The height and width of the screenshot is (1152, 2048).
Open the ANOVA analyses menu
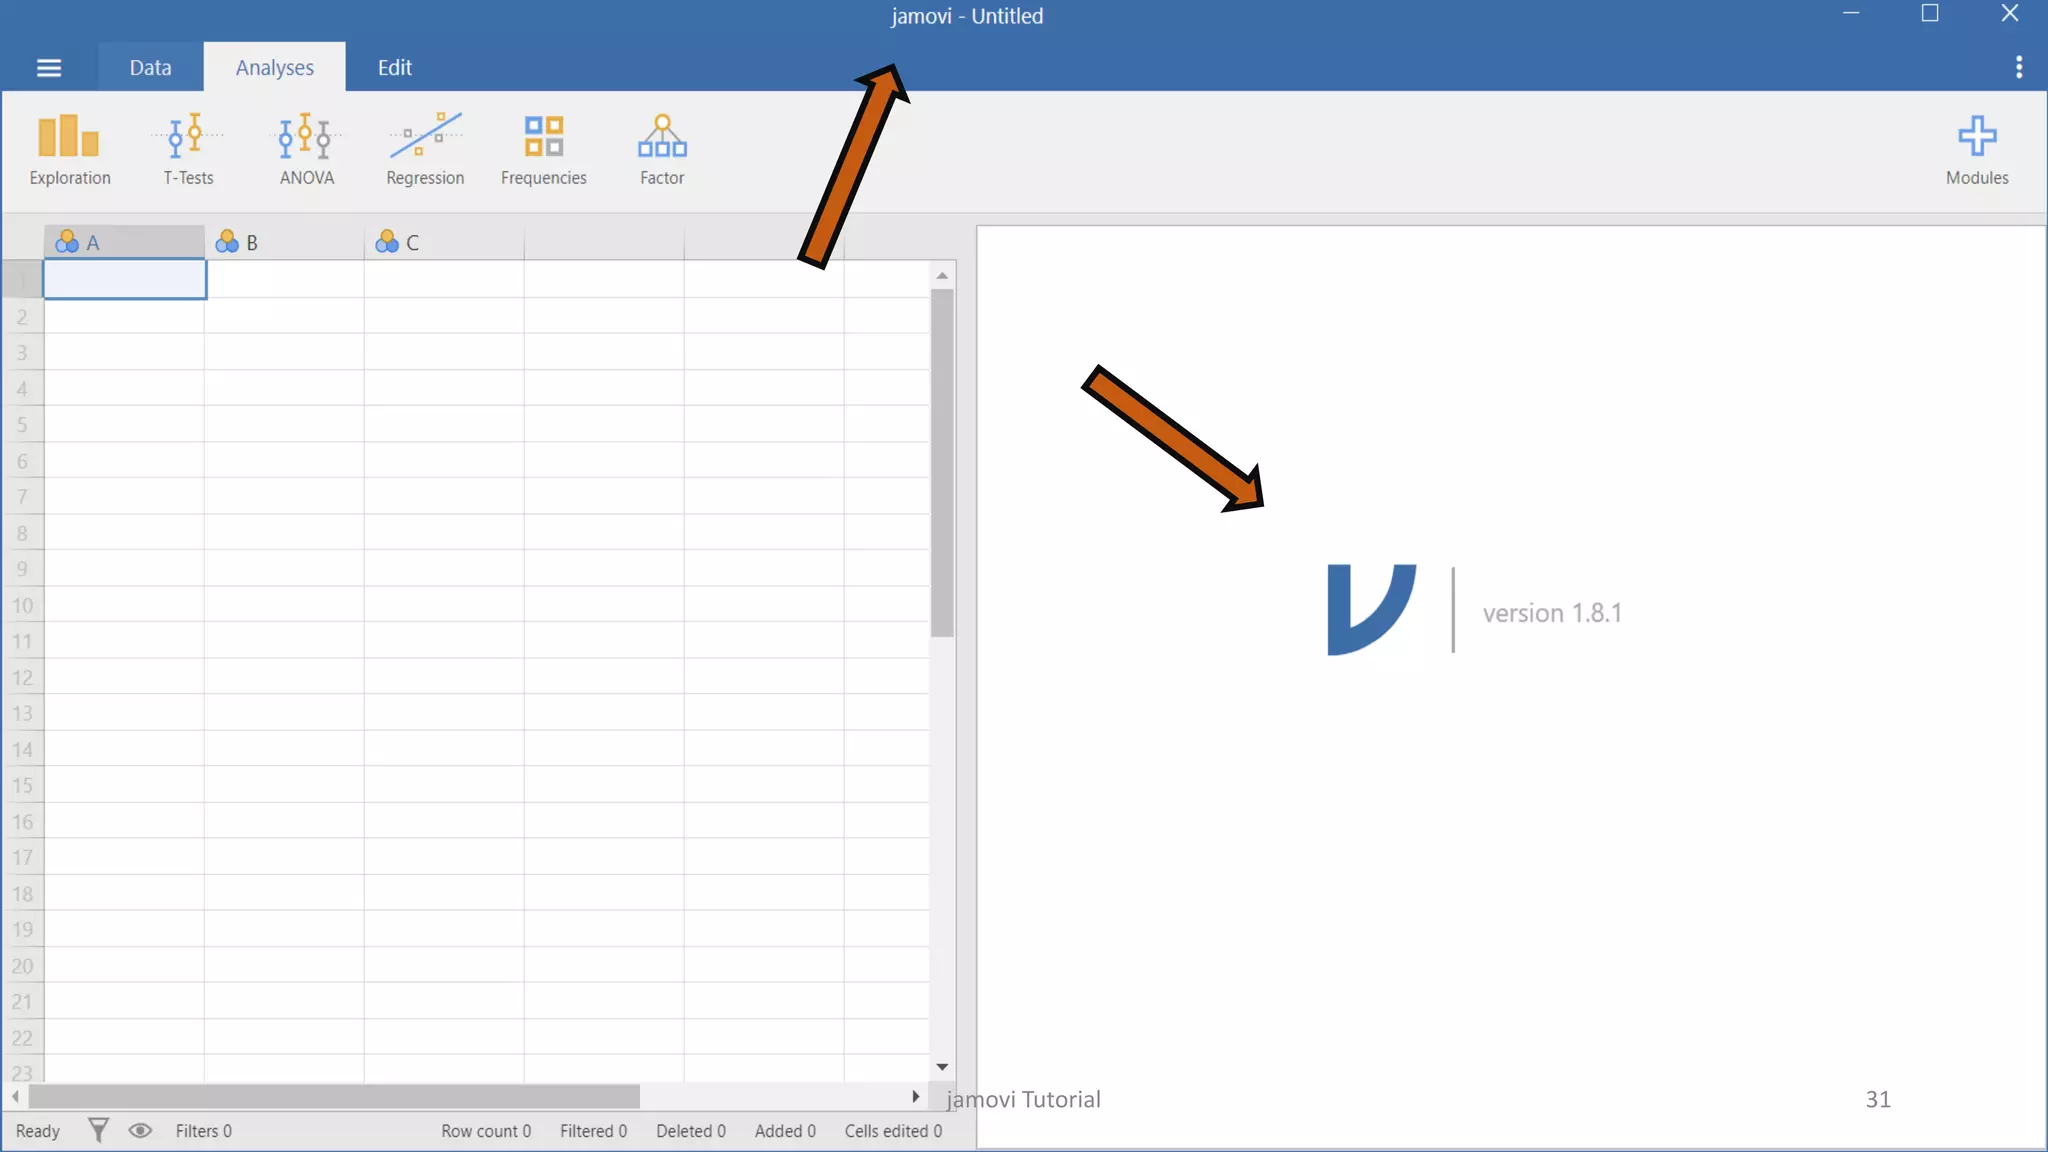click(x=306, y=148)
